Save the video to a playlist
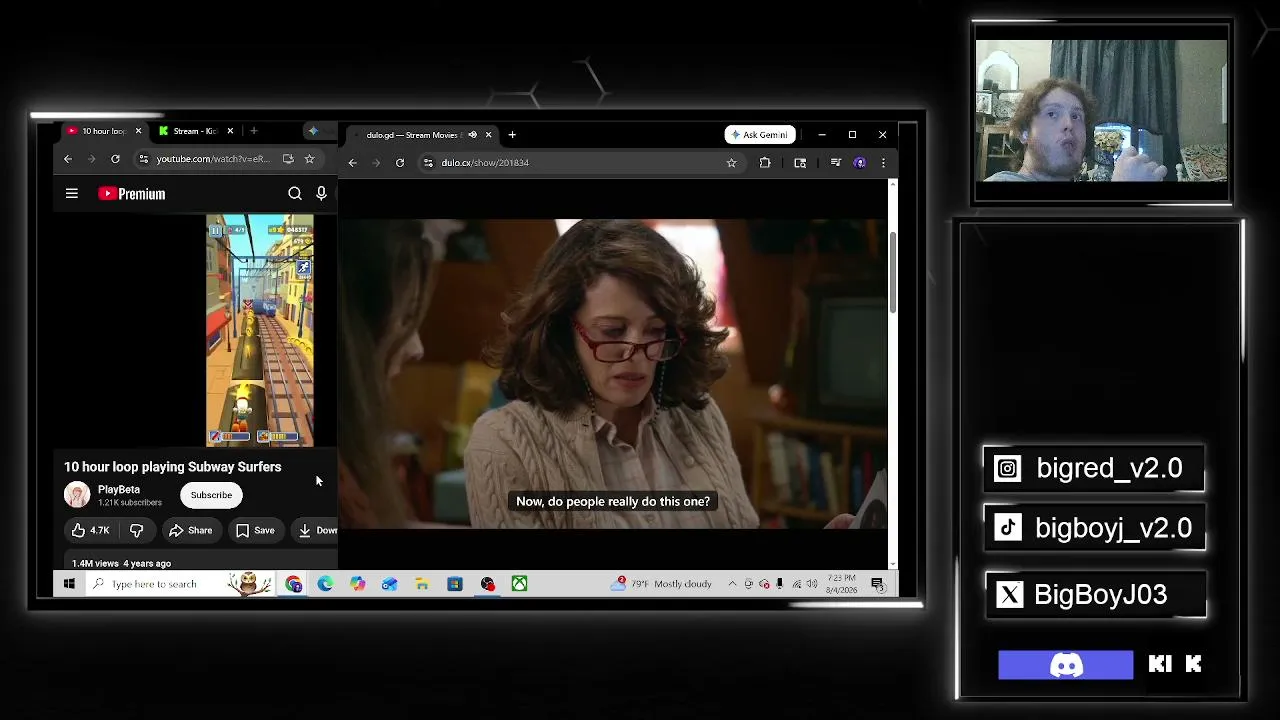Viewport: 1280px width, 720px height. (x=255, y=530)
